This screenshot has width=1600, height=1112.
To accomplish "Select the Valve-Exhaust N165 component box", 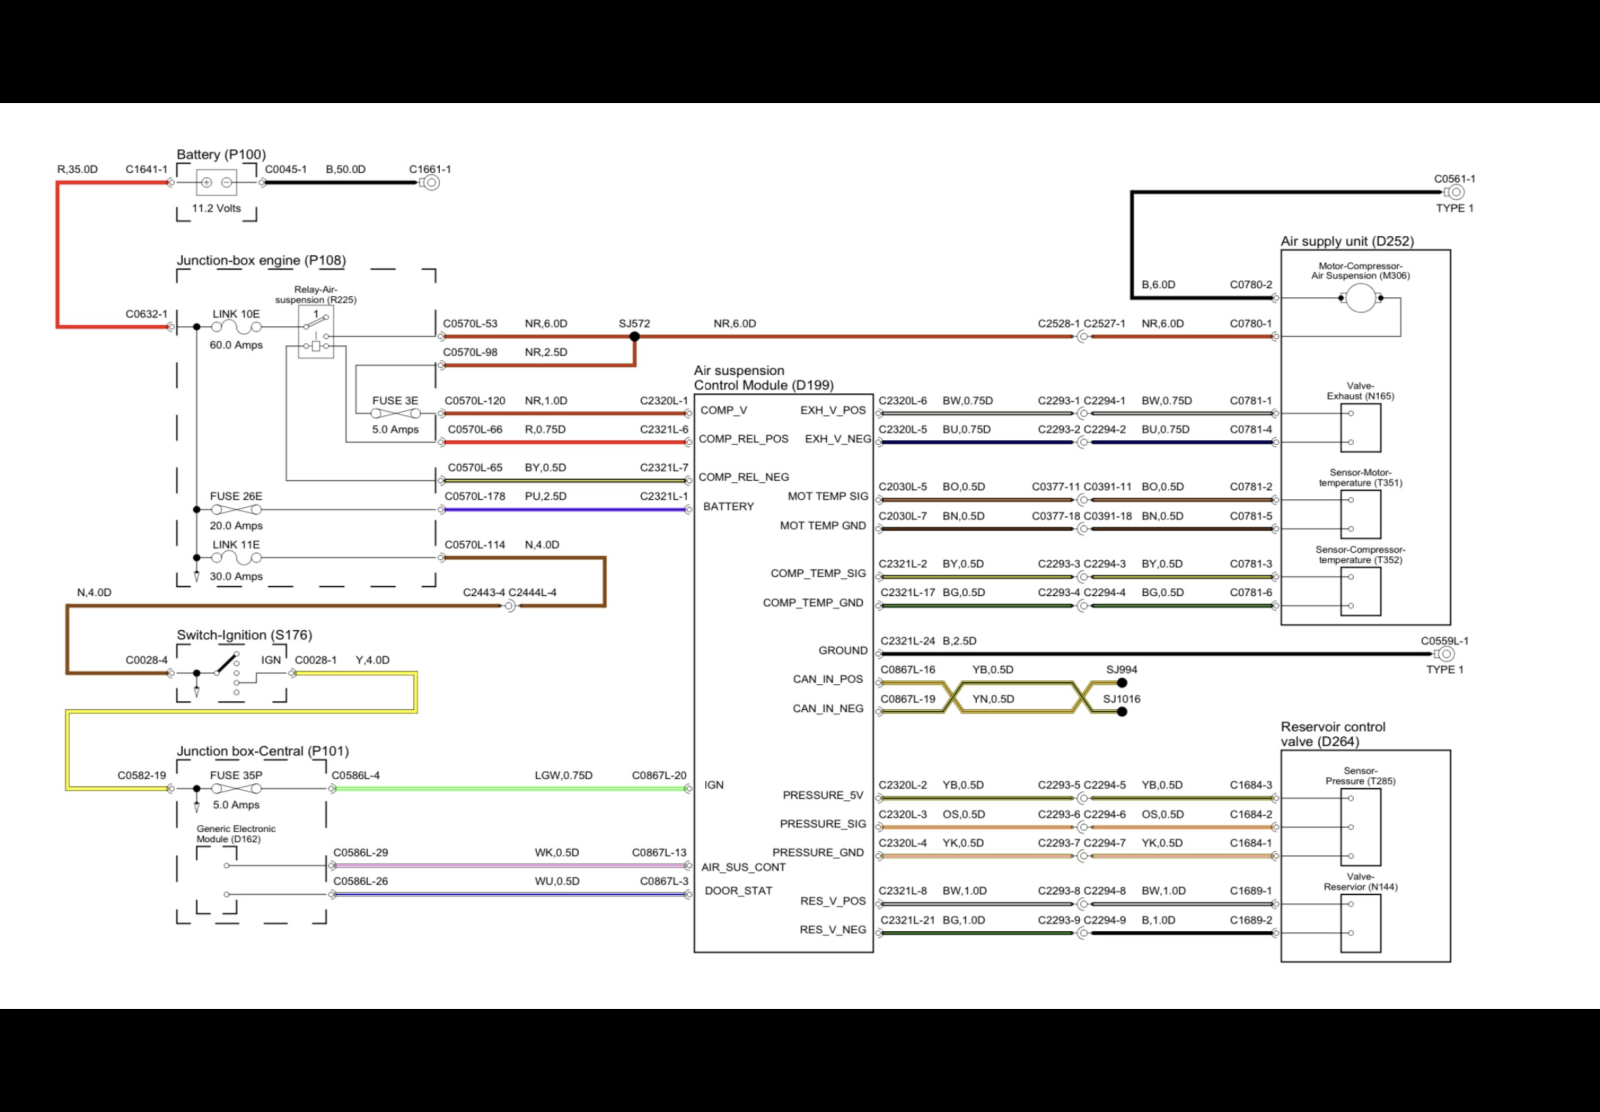I will pos(1360,427).
